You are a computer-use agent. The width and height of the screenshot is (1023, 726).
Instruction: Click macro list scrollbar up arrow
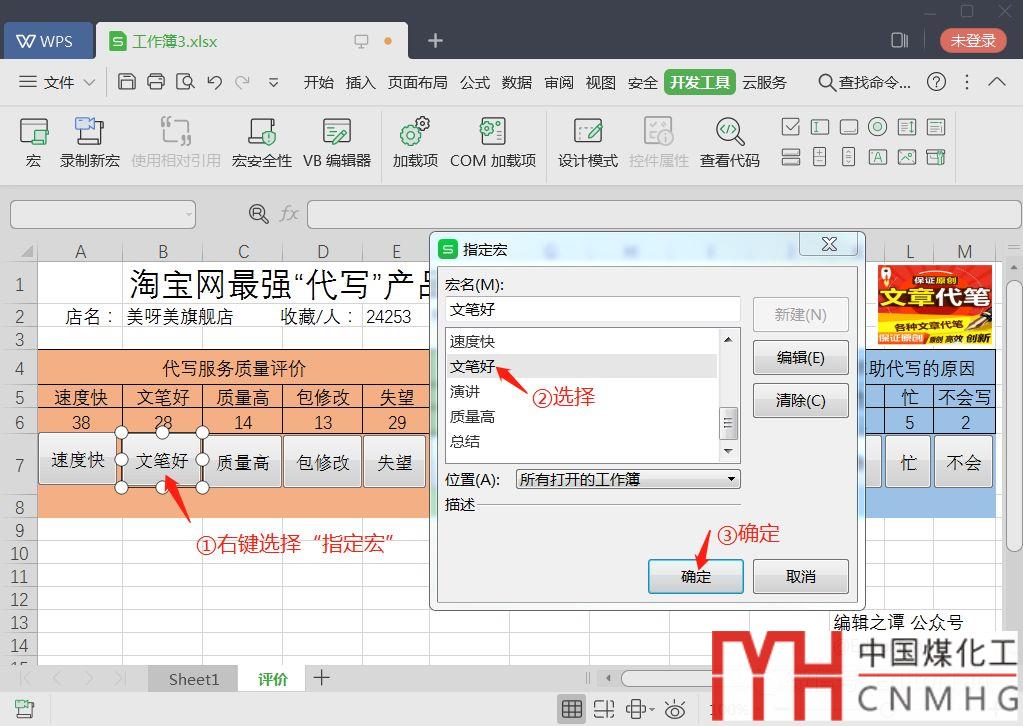(728, 339)
